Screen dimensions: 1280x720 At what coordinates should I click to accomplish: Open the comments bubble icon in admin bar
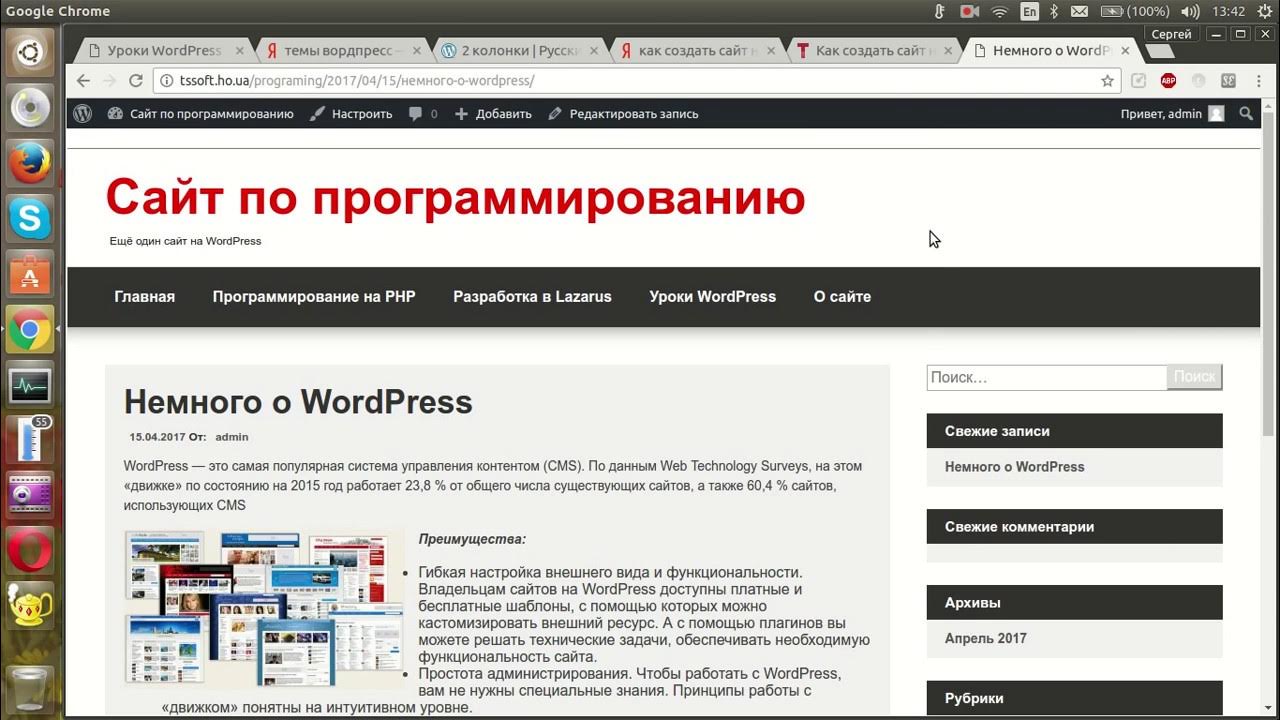[415, 114]
